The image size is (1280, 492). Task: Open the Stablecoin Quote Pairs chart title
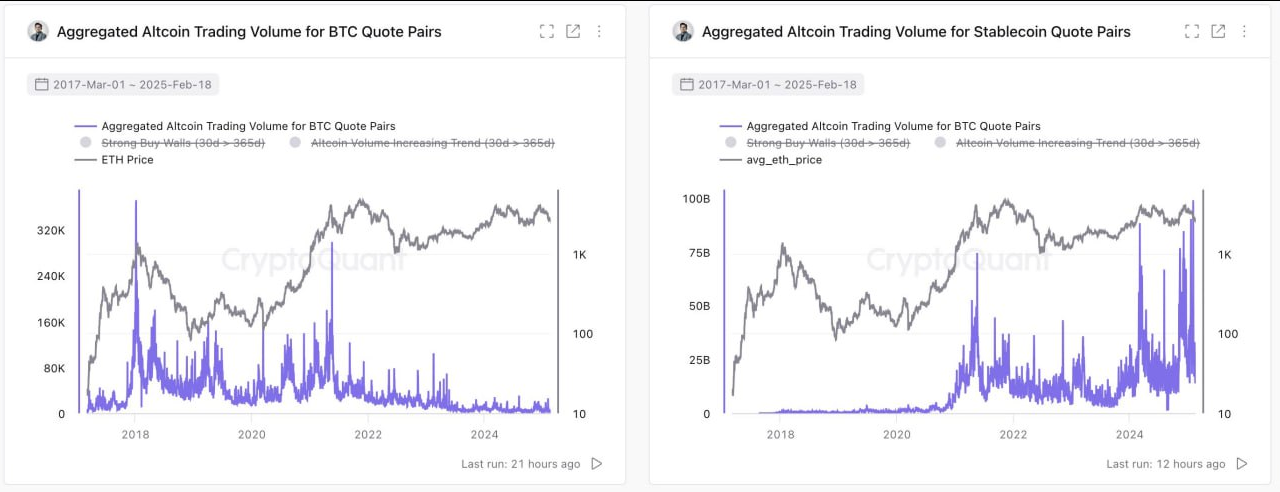click(x=916, y=32)
